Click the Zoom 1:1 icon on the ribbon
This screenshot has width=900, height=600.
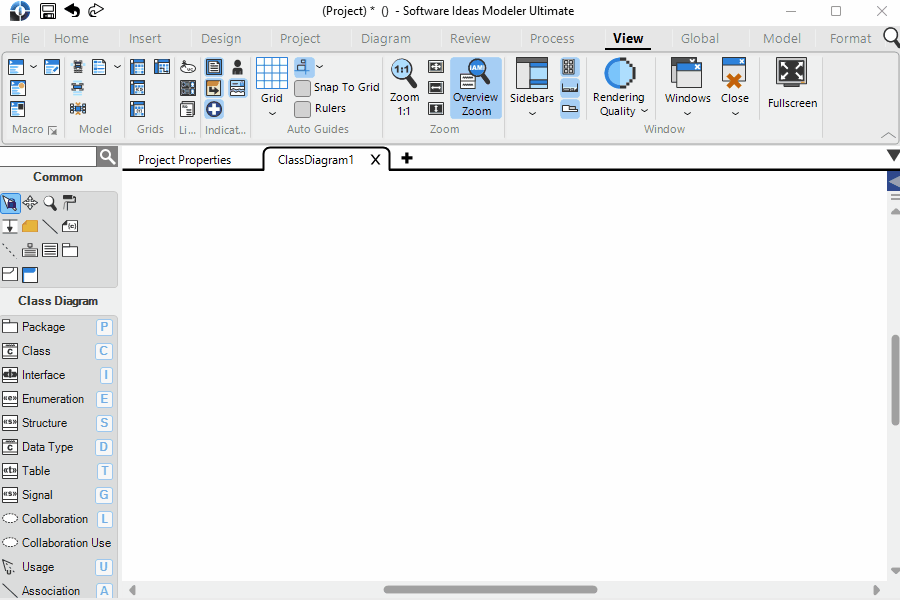pyautogui.click(x=403, y=70)
